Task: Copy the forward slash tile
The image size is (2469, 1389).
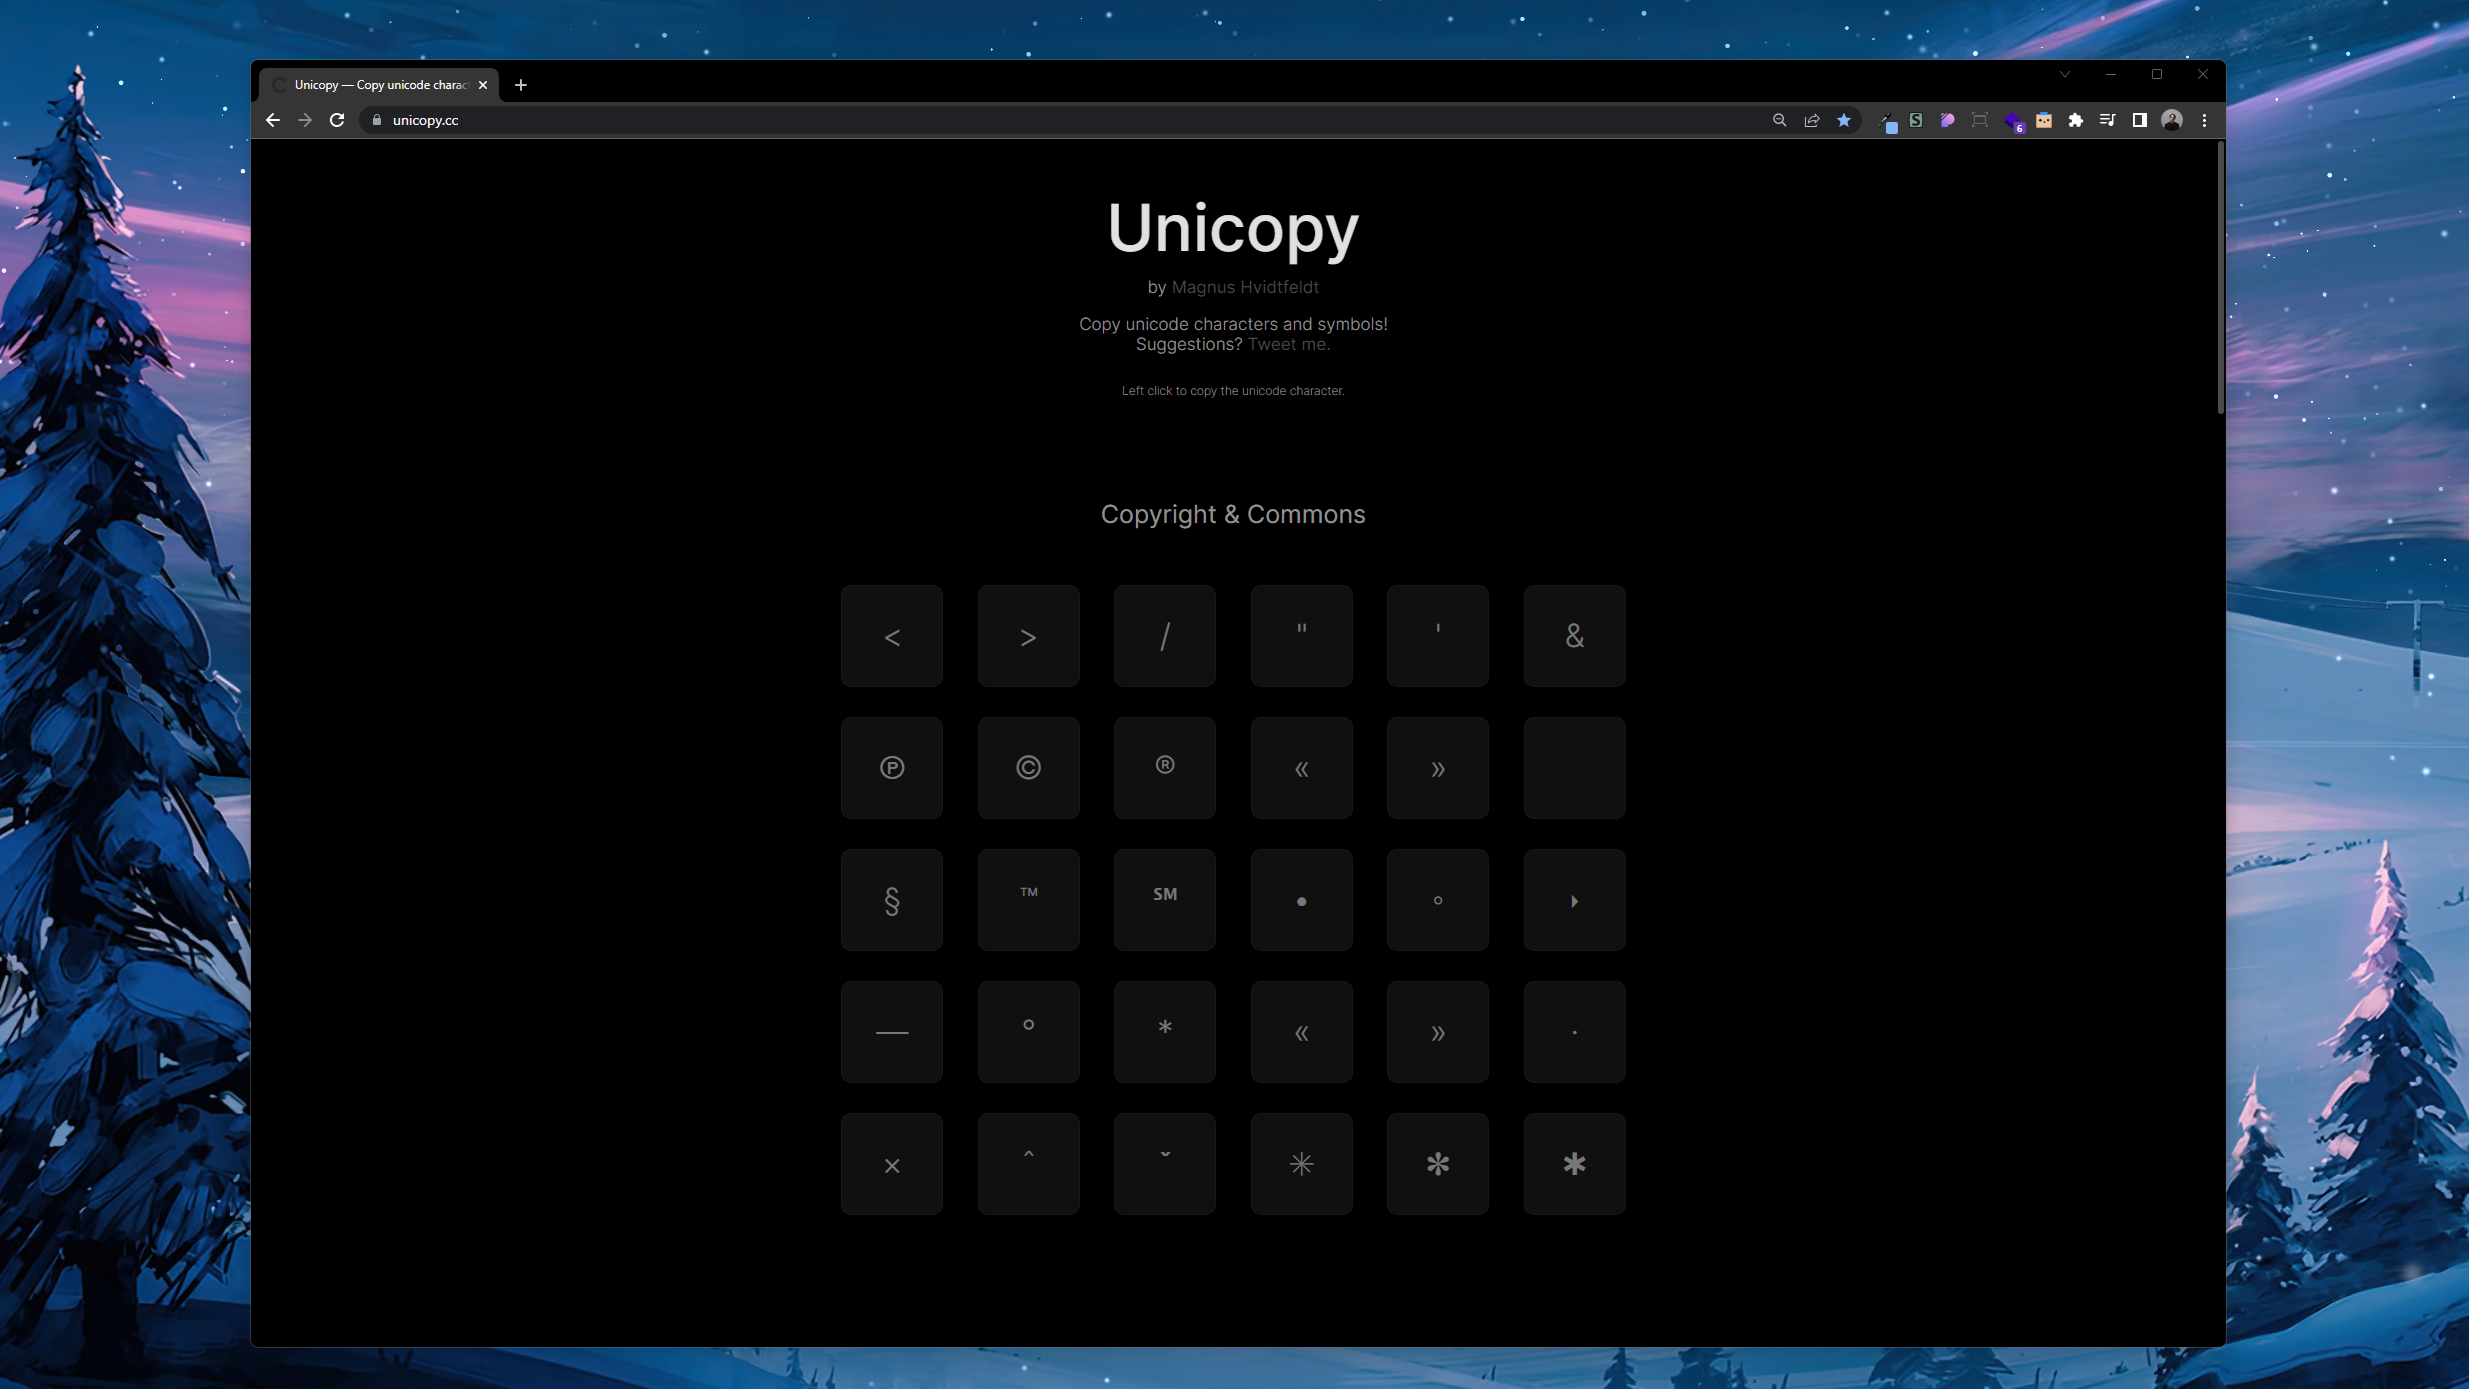Action: click(x=1164, y=636)
